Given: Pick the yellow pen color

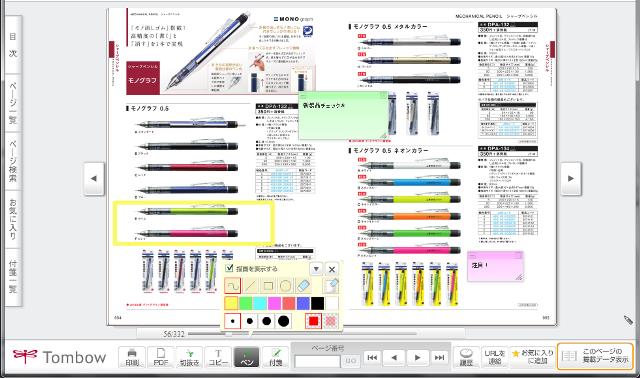Looking at the screenshot, I should point(231,303).
